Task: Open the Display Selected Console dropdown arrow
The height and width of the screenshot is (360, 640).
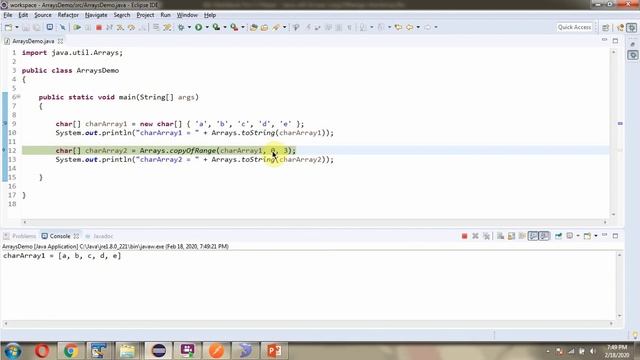Action: 578,236
